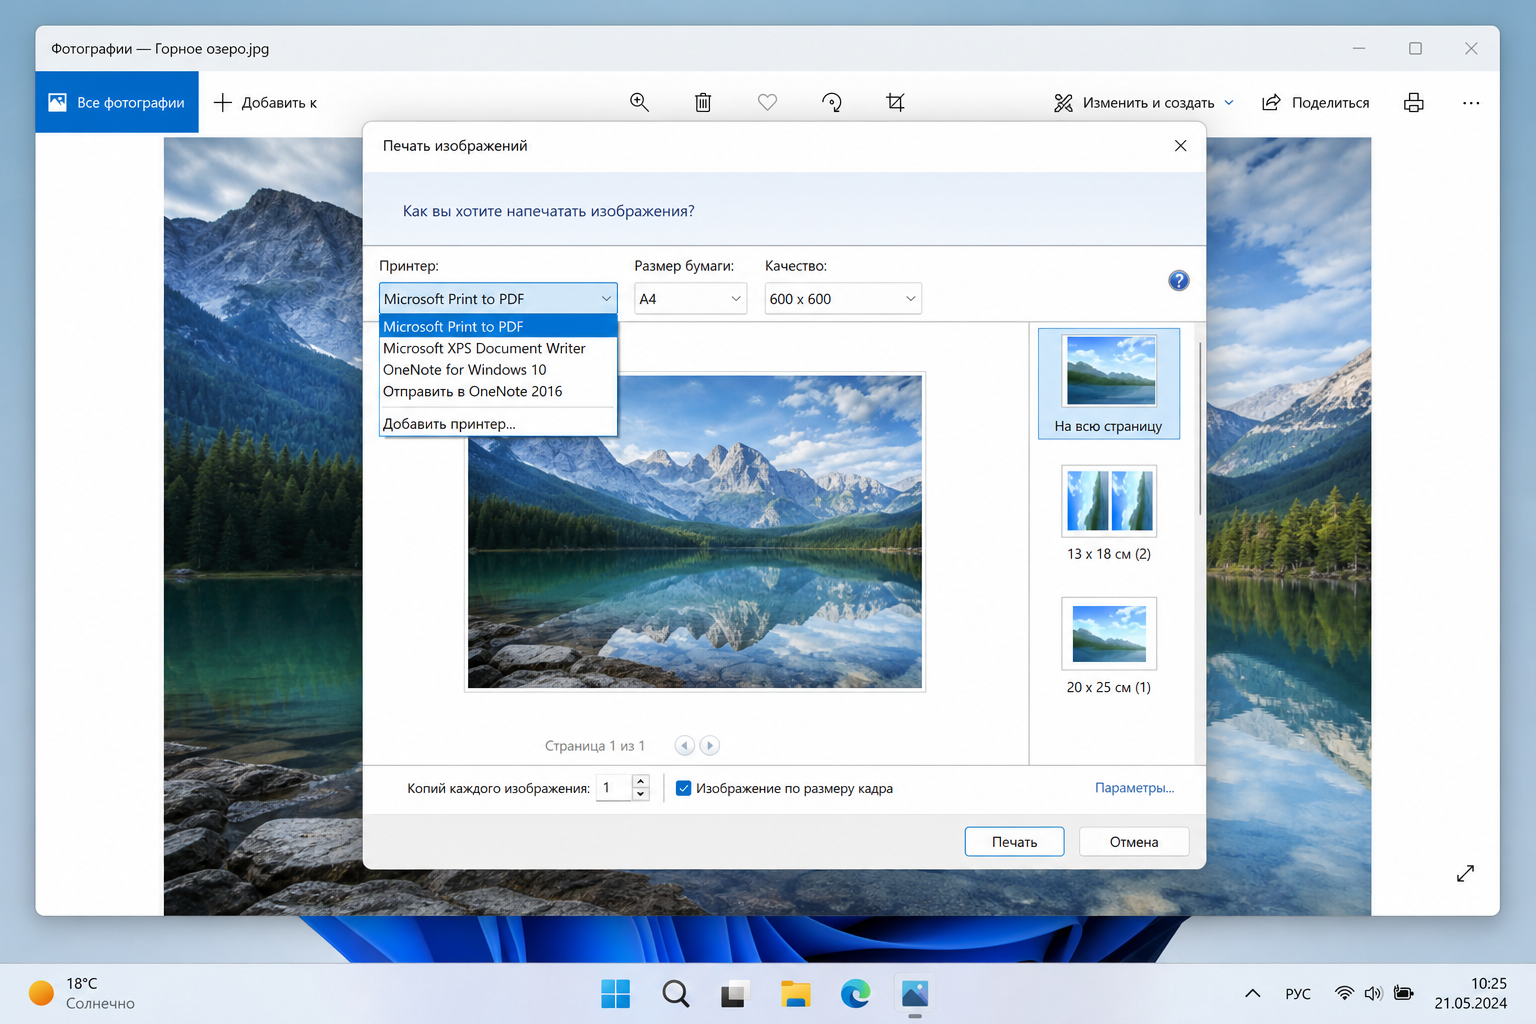The width and height of the screenshot is (1536, 1024).
Task: Expand 'Изменить и создать' menu
Action: pyautogui.click(x=1144, y=102)
